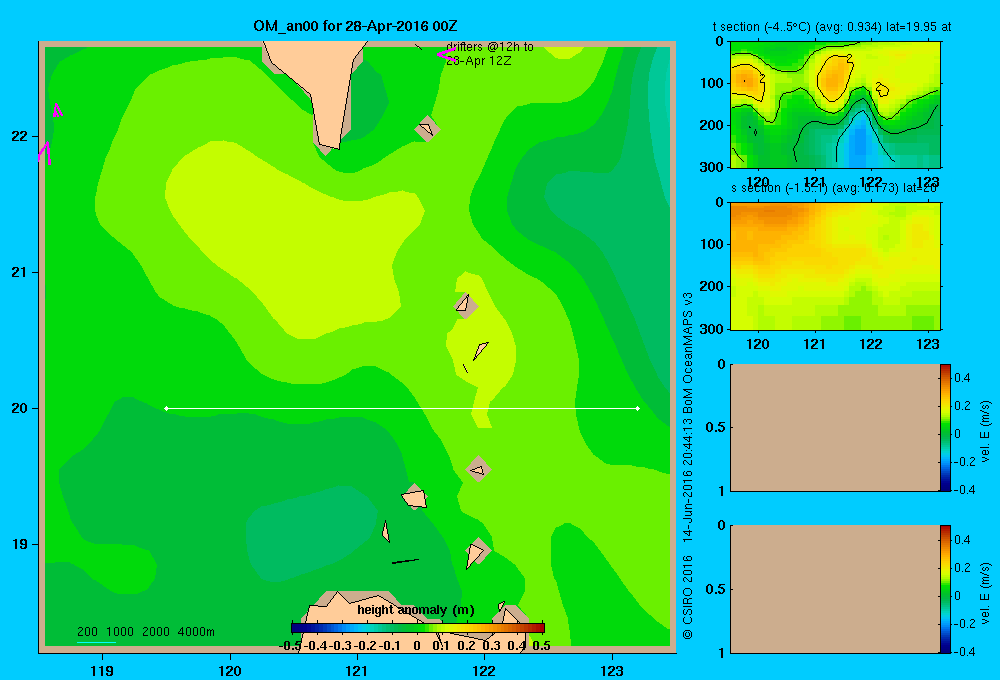Click the blue cold patch in the t section plot
This screenshot has height=680, width=1000.
point(858,144)
